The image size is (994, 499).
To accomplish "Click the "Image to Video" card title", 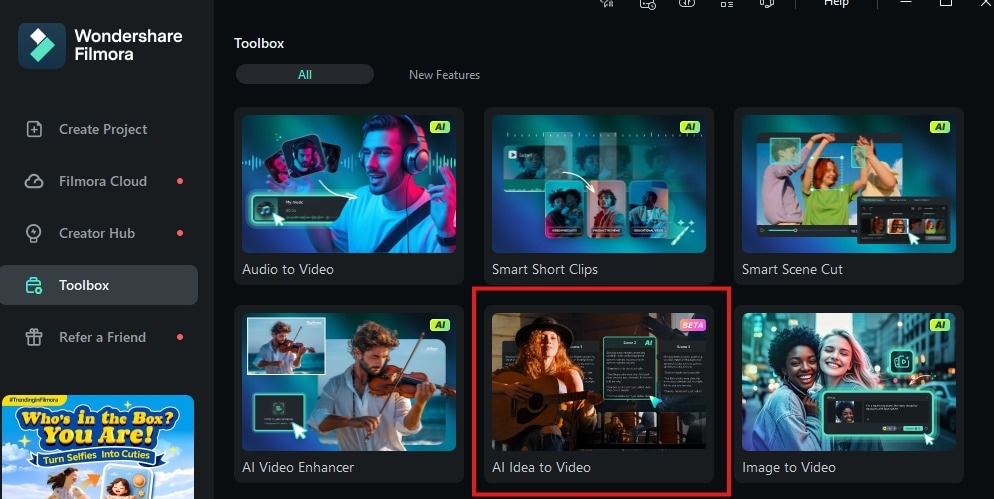I will [789, 467].
